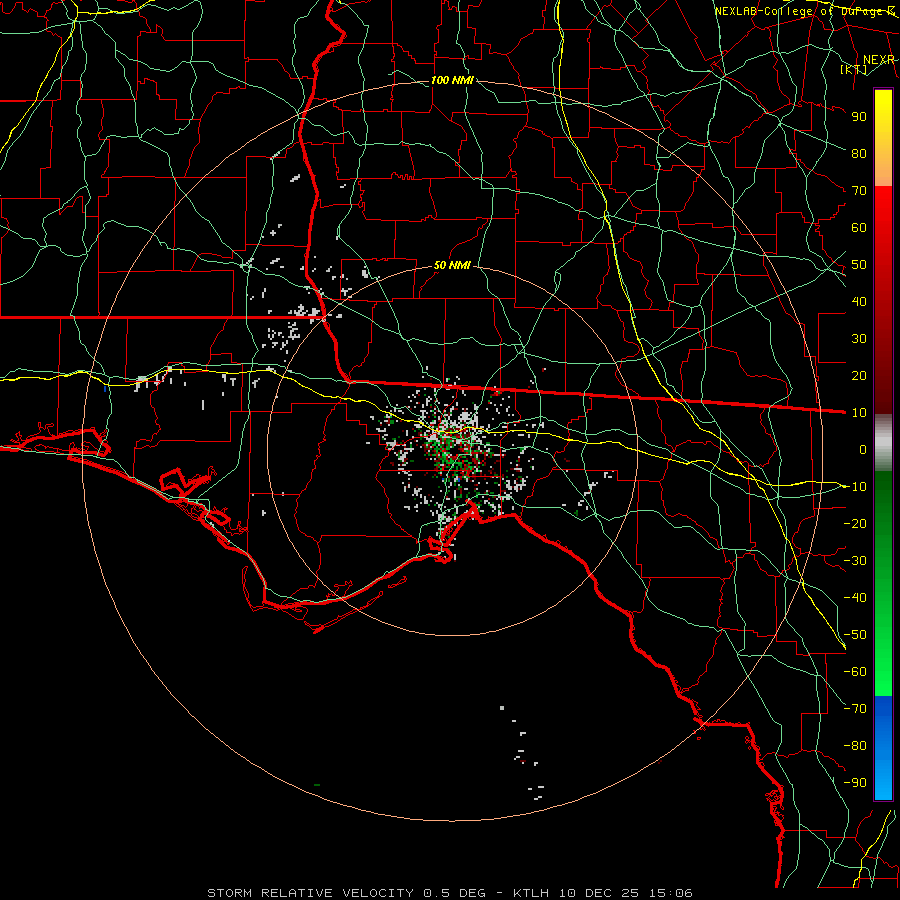This screenshot has height=900, width=900.
Task: Click the STORM RELATIVE VELOCITY caption text
Action: click(310, 893)
